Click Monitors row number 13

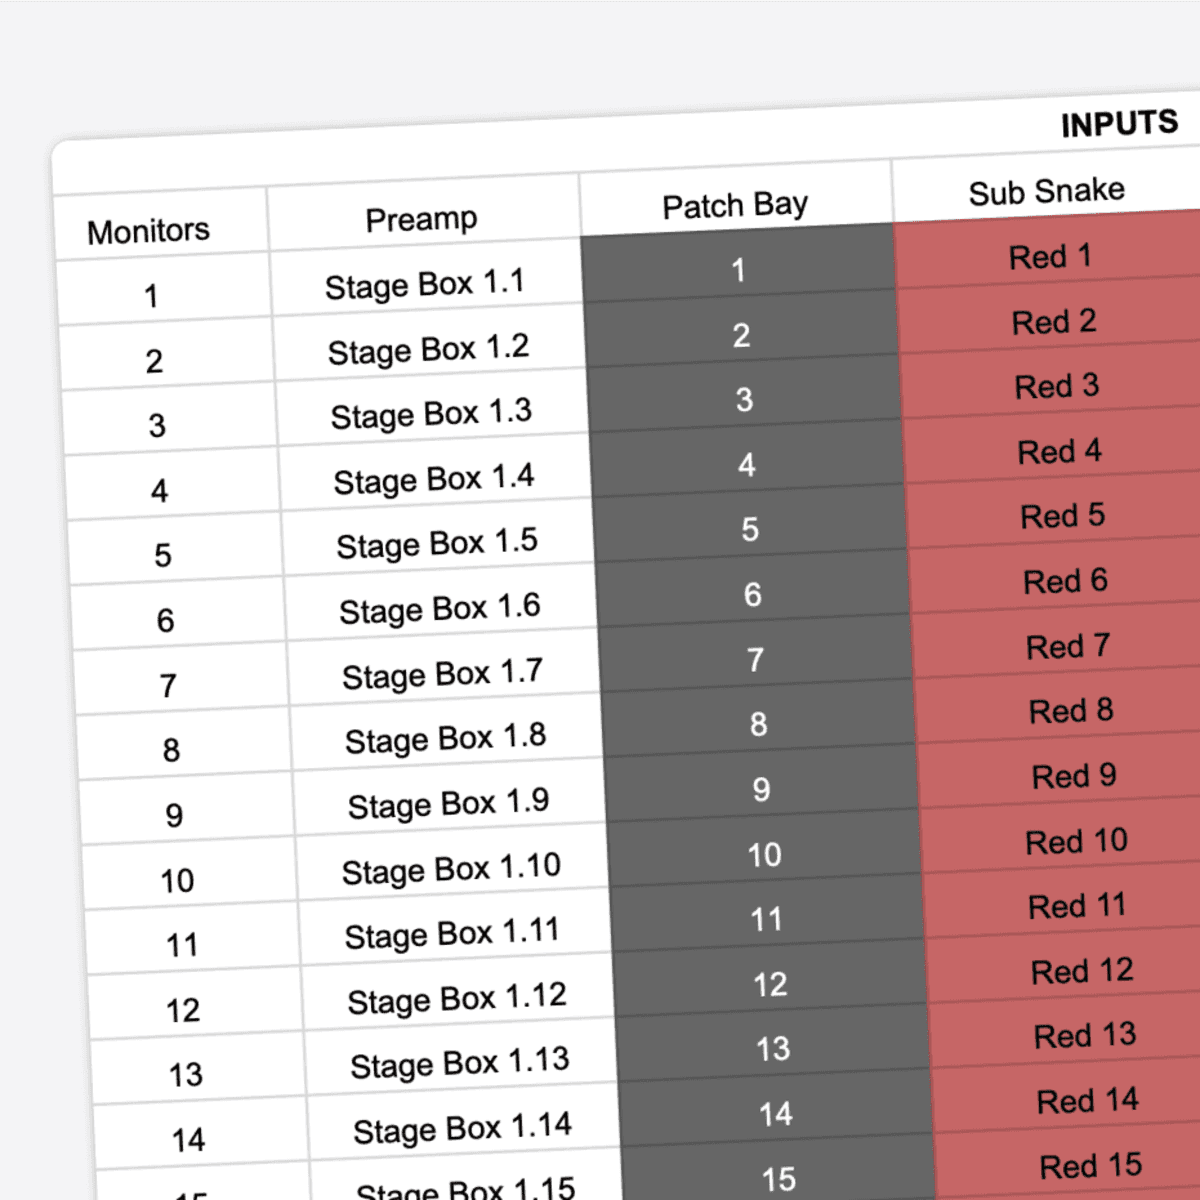tap(184, 1074)
